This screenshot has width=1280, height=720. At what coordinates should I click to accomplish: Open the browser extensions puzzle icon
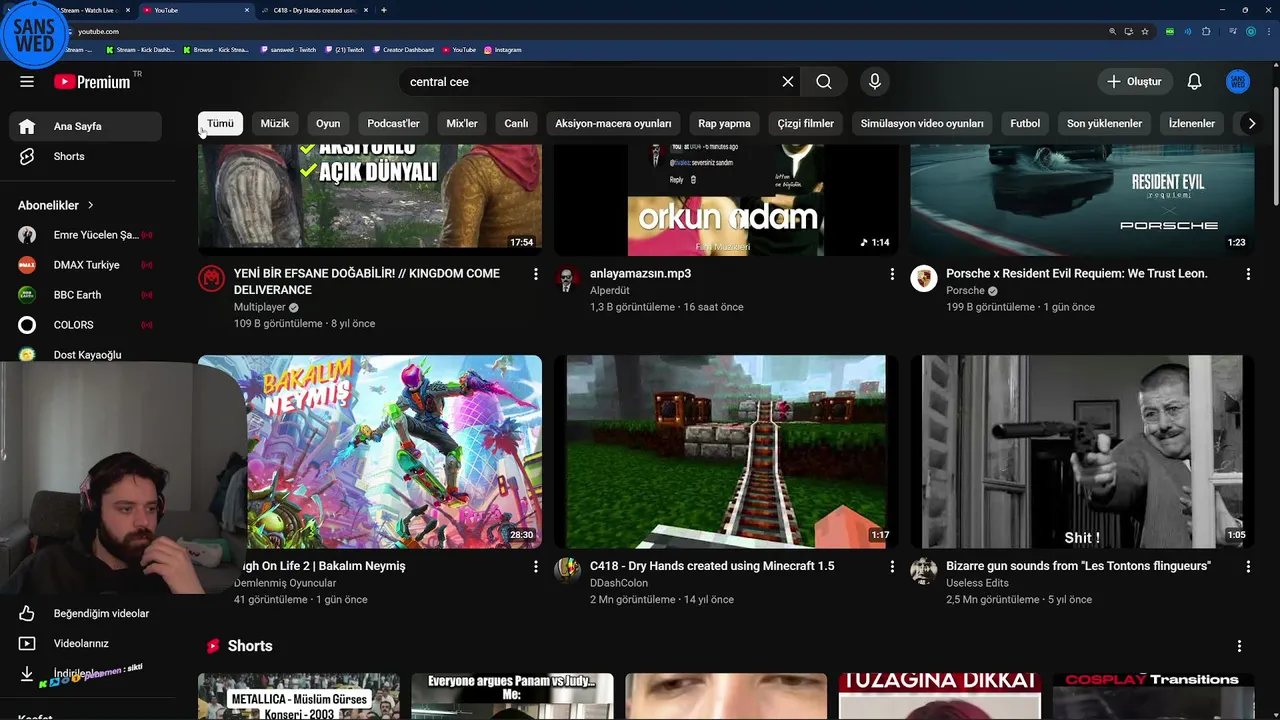pyautogui.click(x=1206, y=31)
